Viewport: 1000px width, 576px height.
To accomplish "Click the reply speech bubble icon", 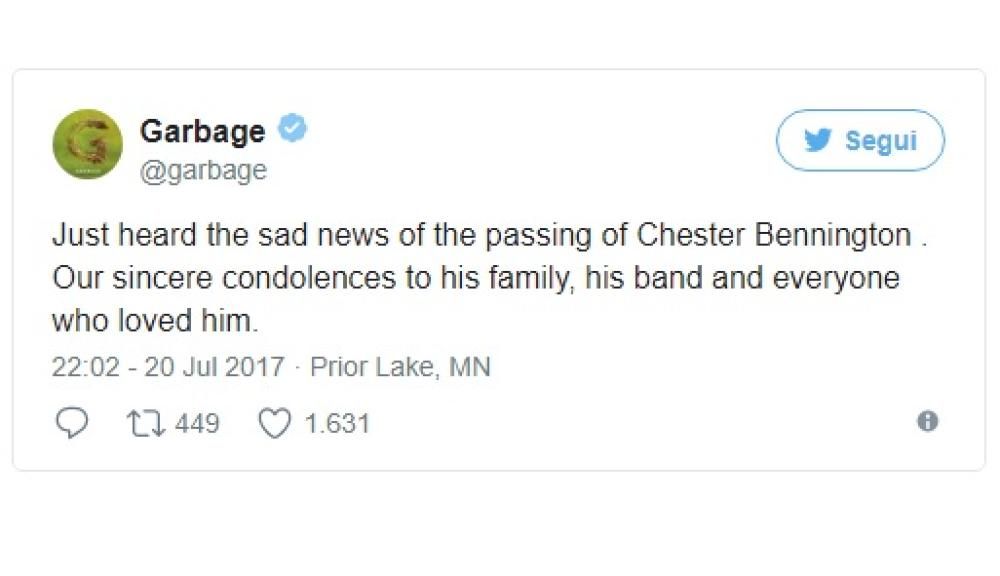I will point(71,423).
